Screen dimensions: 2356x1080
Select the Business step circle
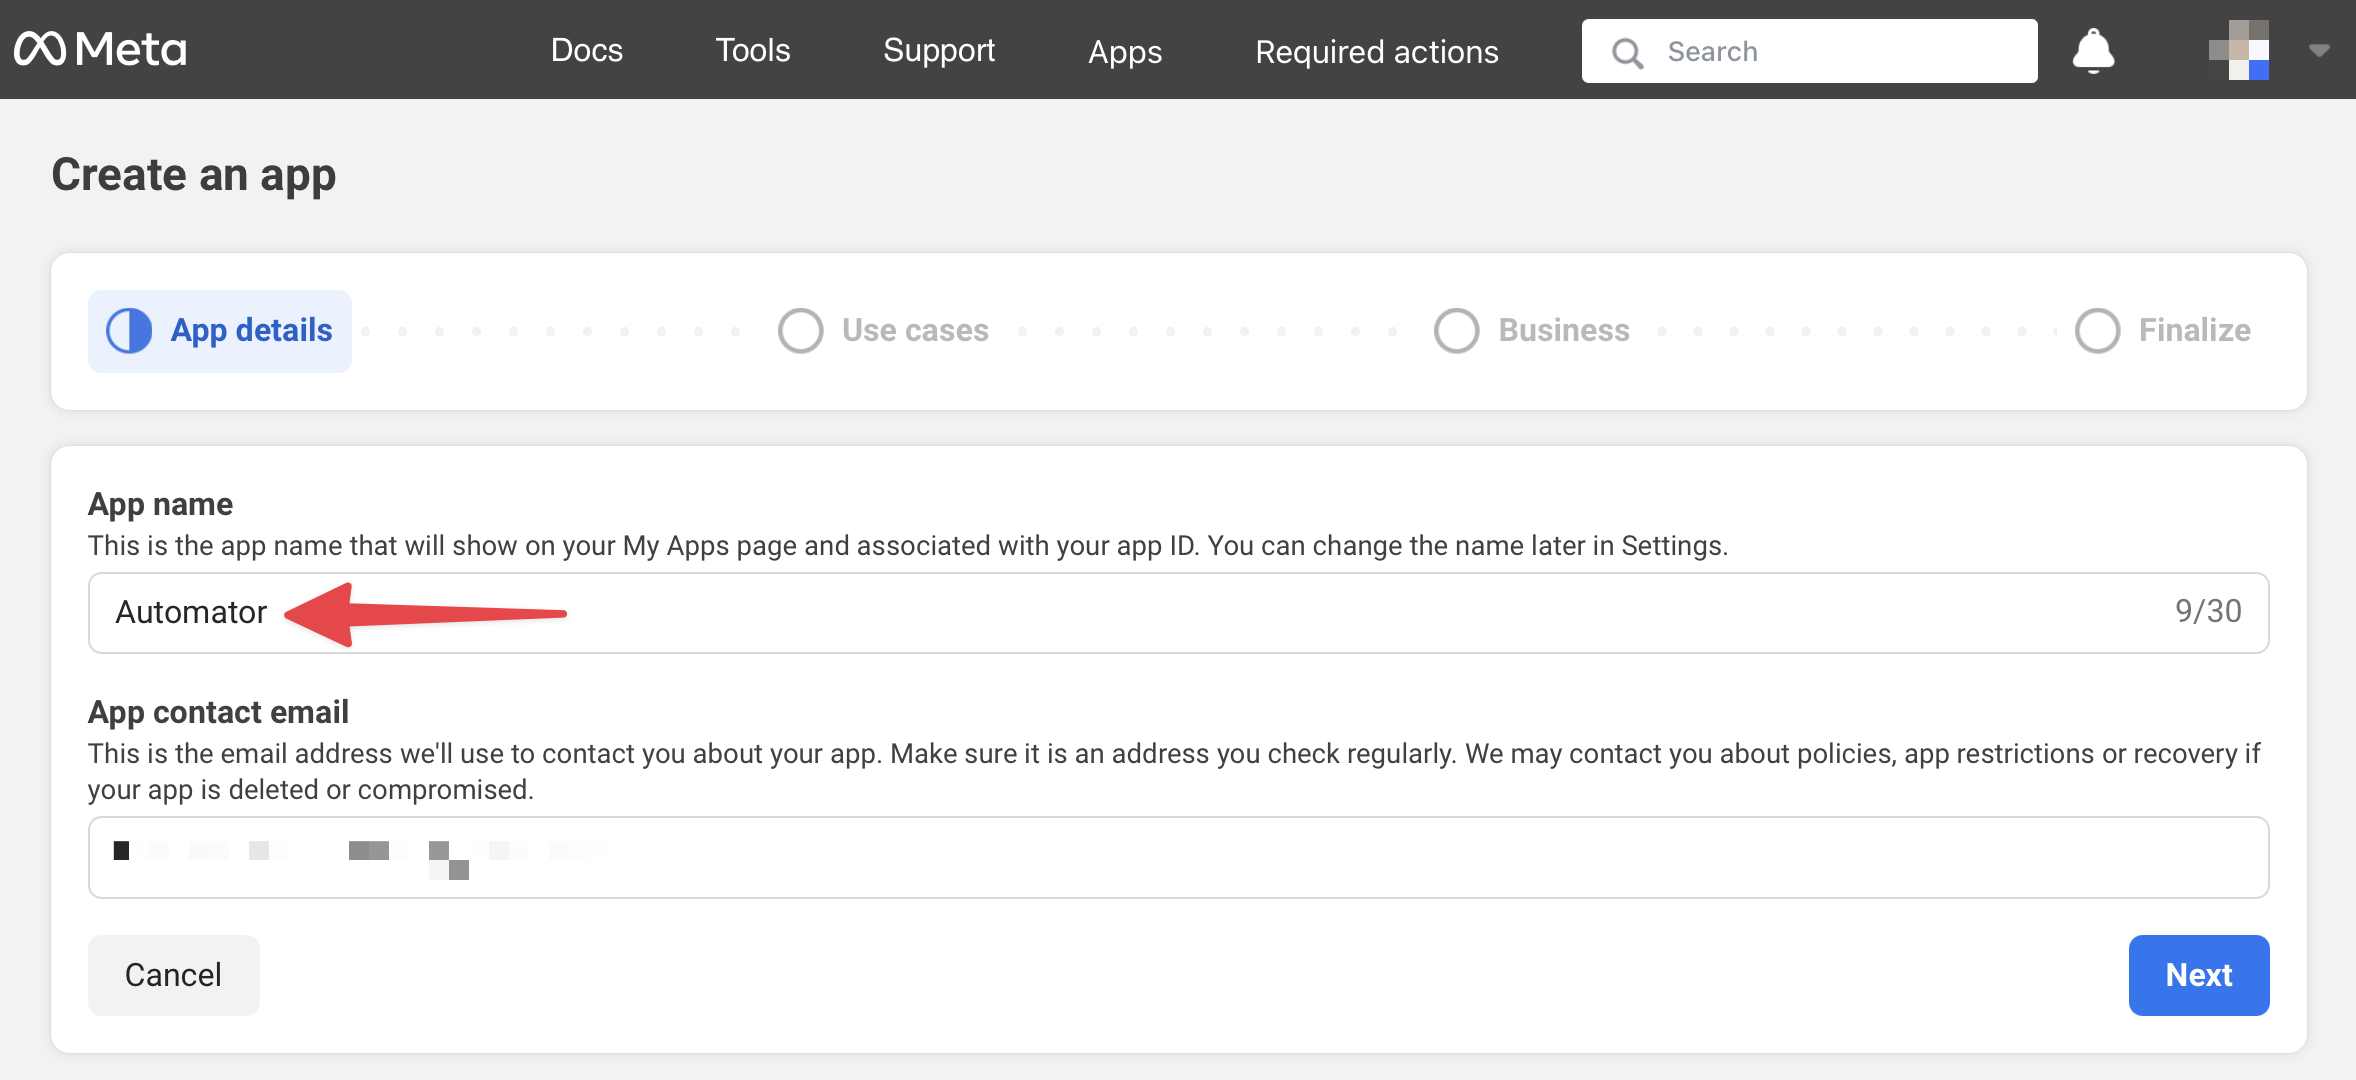[x=1456, y=331]
